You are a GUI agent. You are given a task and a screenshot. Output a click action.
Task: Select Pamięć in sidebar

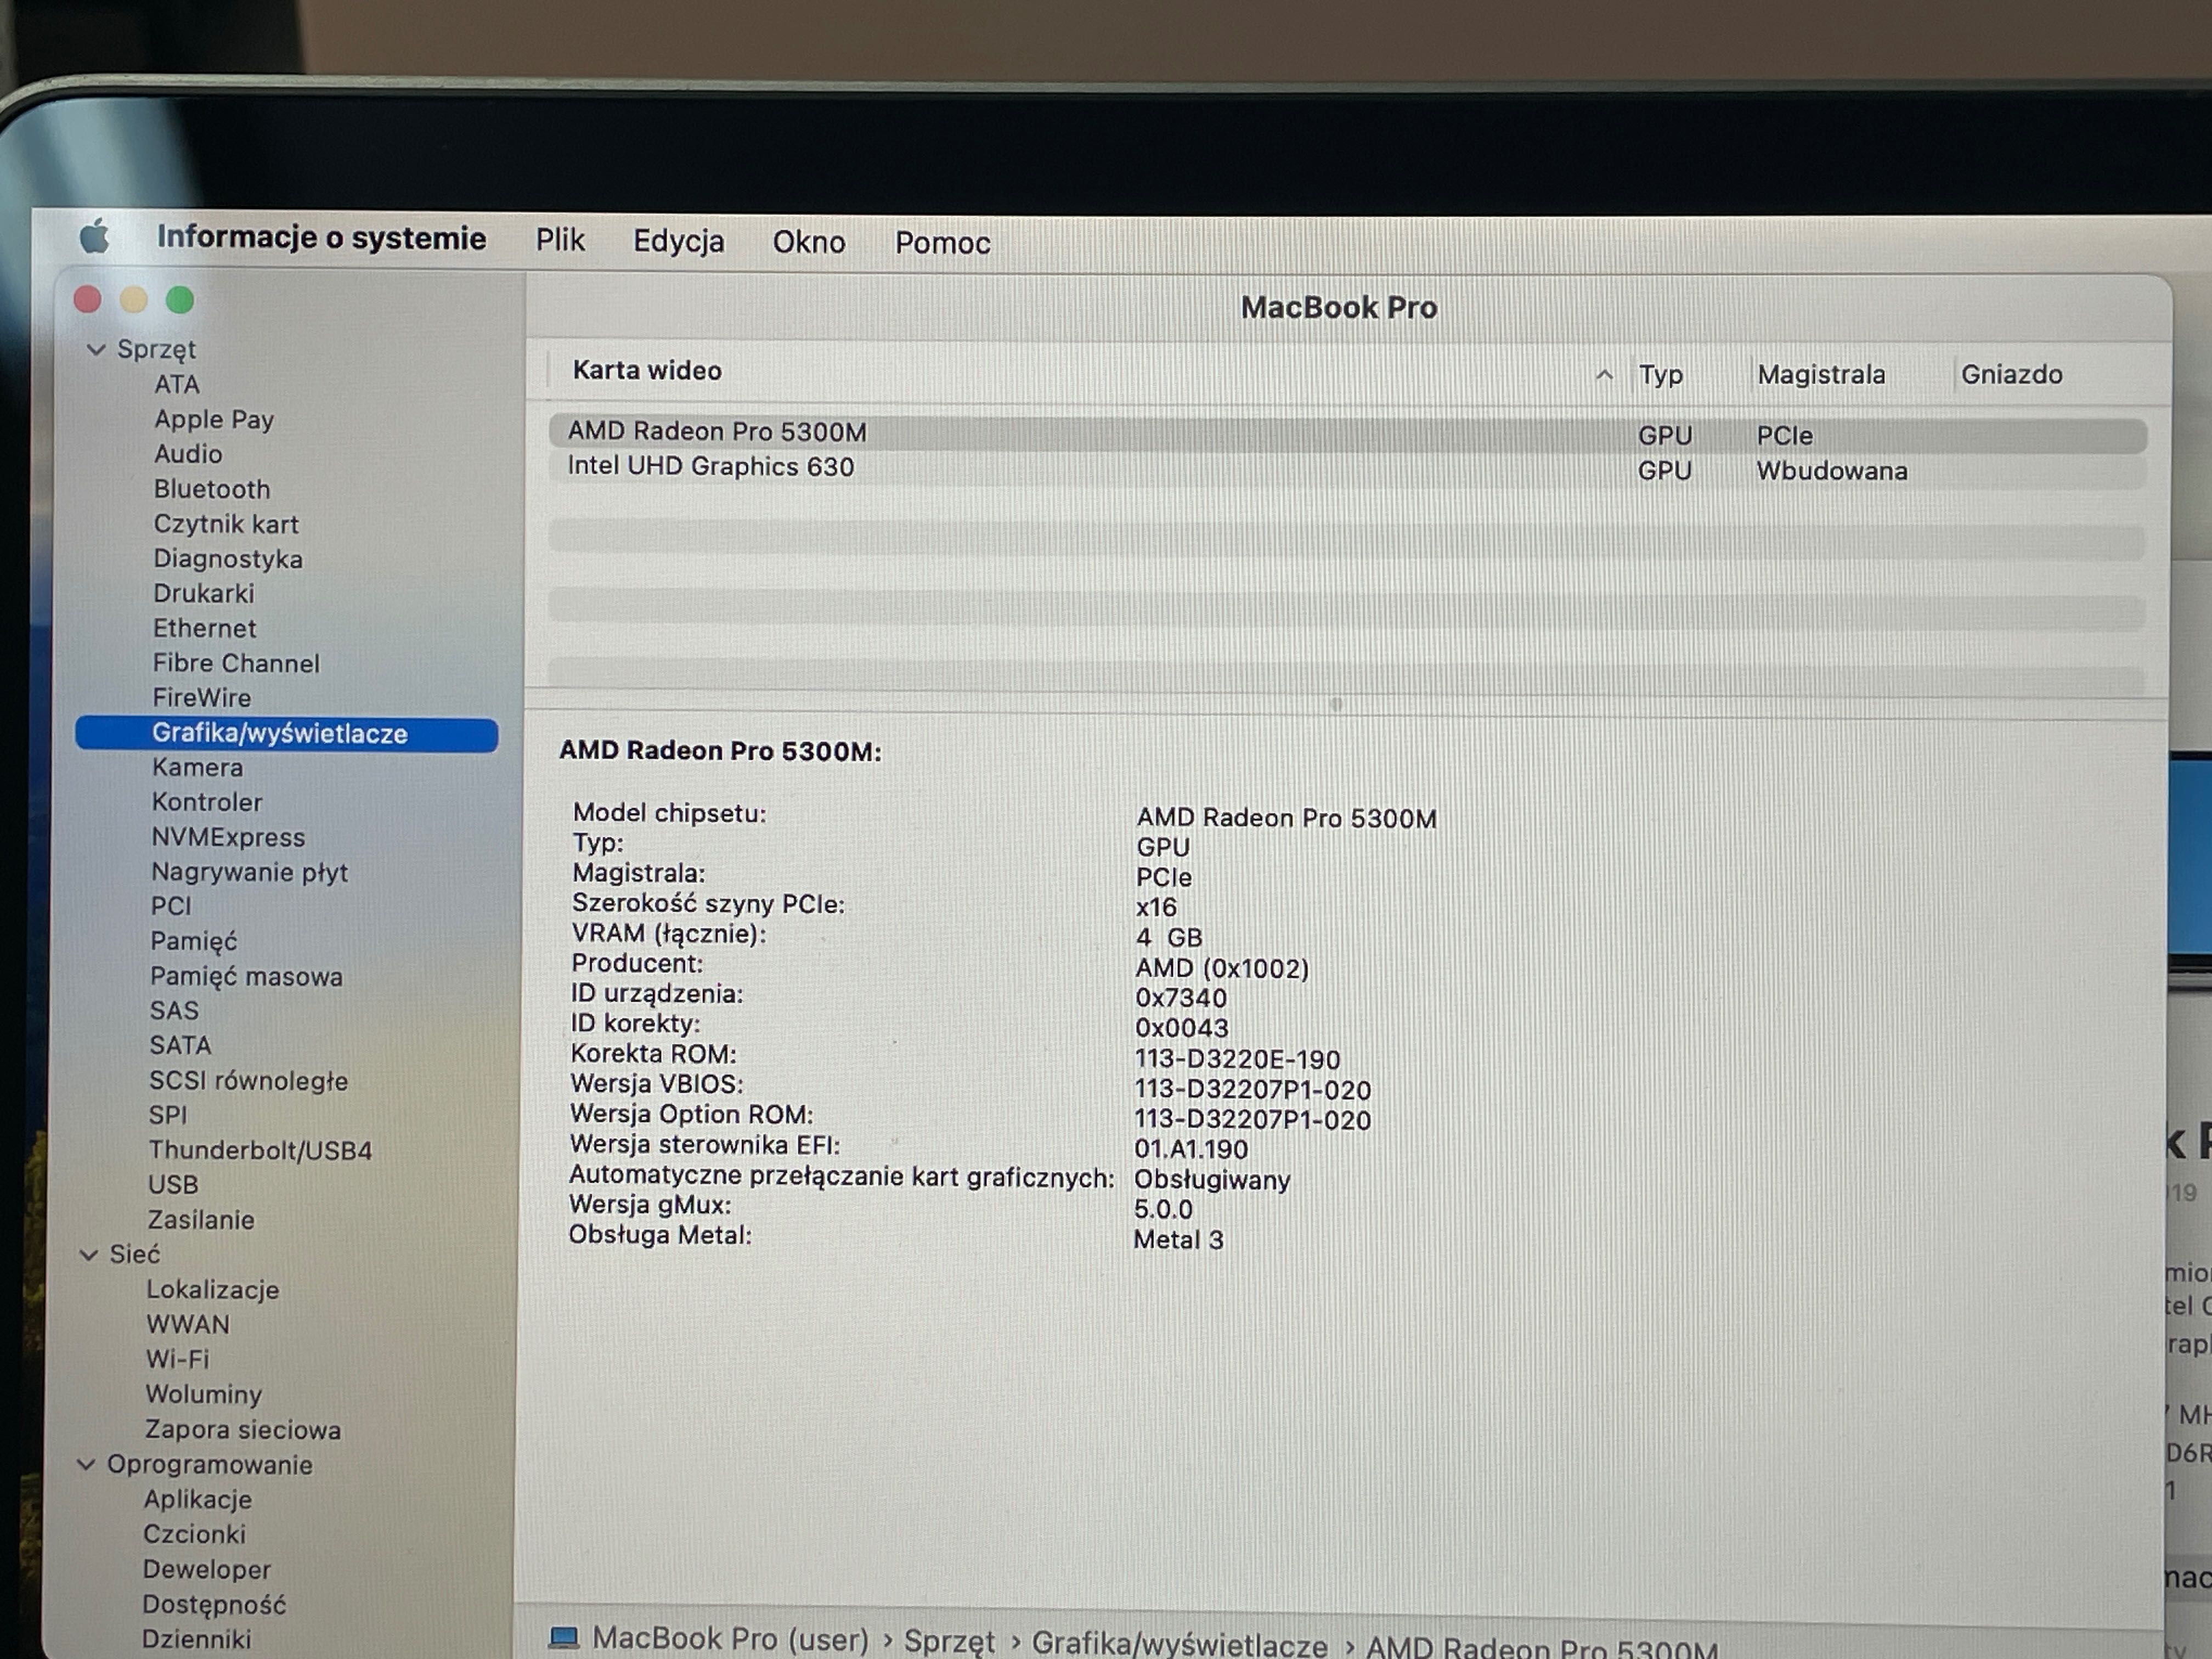194,941
